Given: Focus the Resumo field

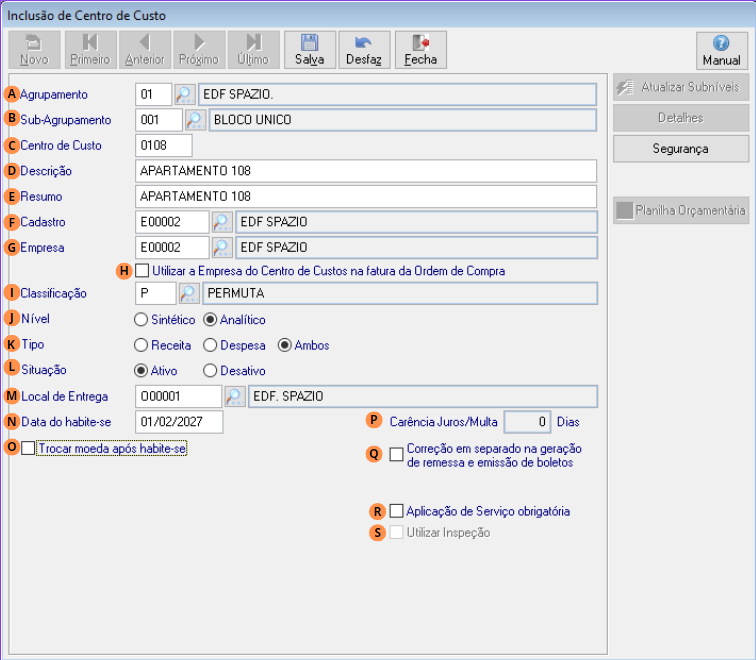Looking at the screenshot, I should point(366,197).
